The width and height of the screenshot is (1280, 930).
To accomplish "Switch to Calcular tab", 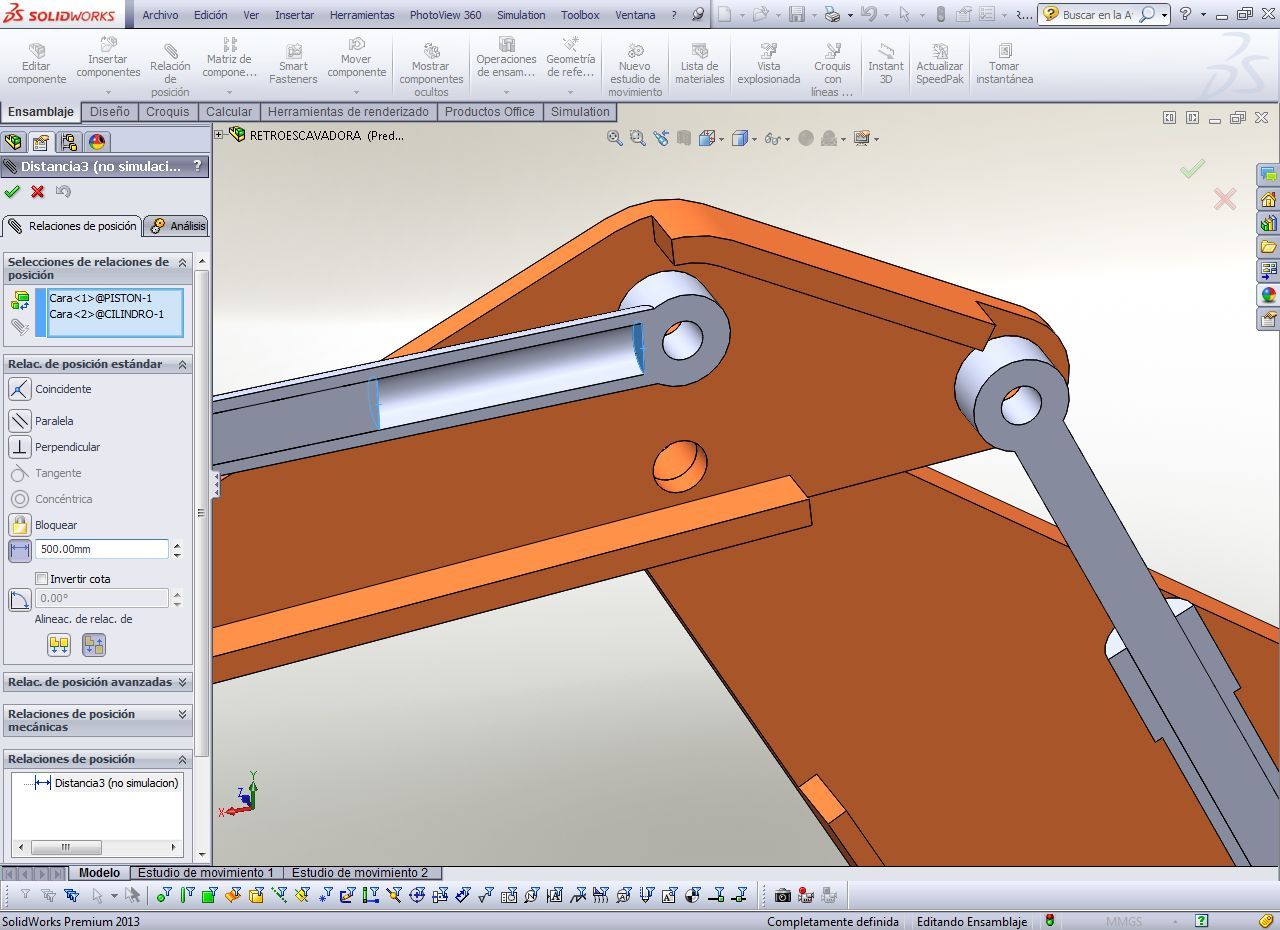I will 229,111.
